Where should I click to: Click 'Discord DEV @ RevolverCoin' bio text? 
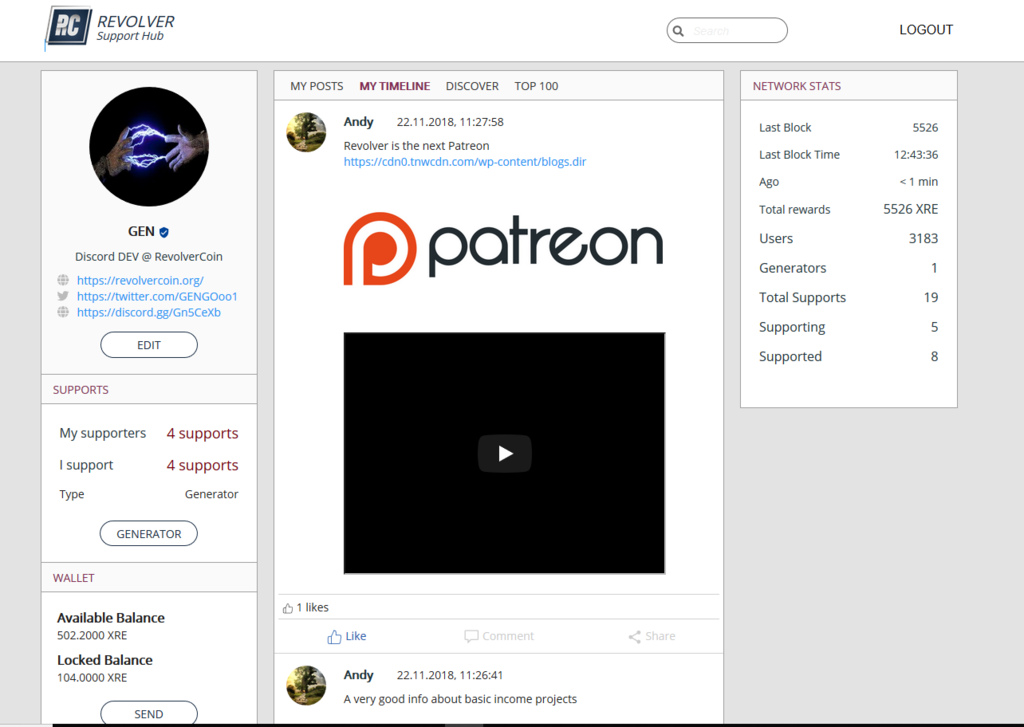(x=149, y=257)
